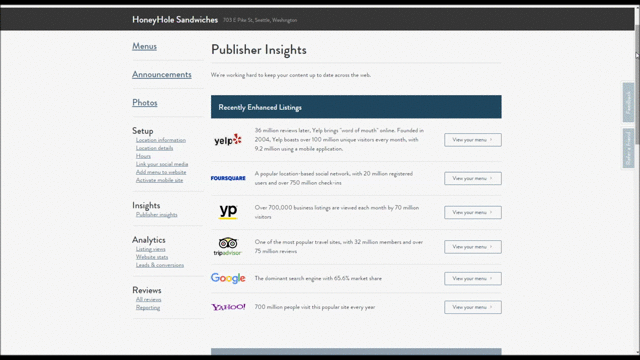640x360 pixels.
Task: Open the second side tab below Feedback
Action: pyautogui.click(x=628, y=148)
